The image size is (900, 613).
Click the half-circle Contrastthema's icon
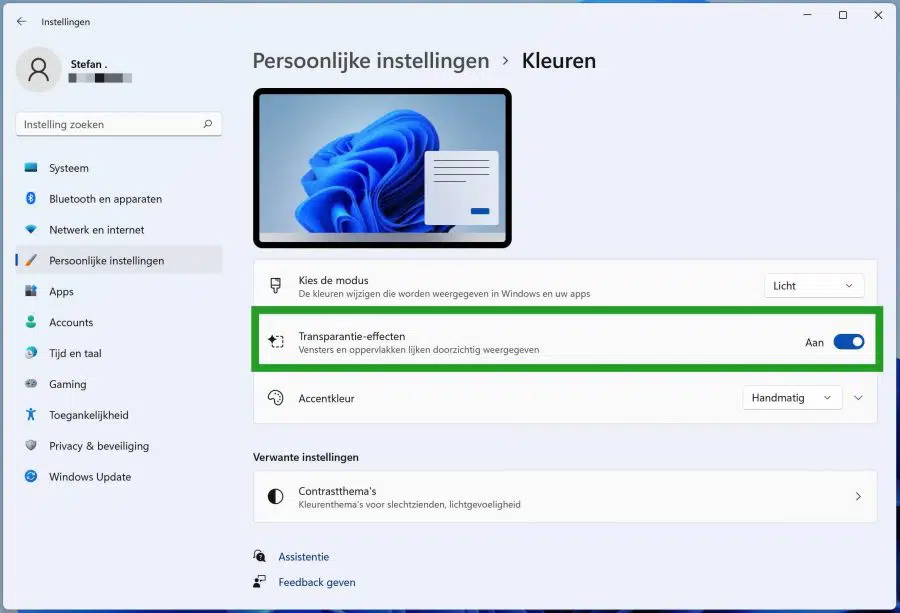point(276,496)
